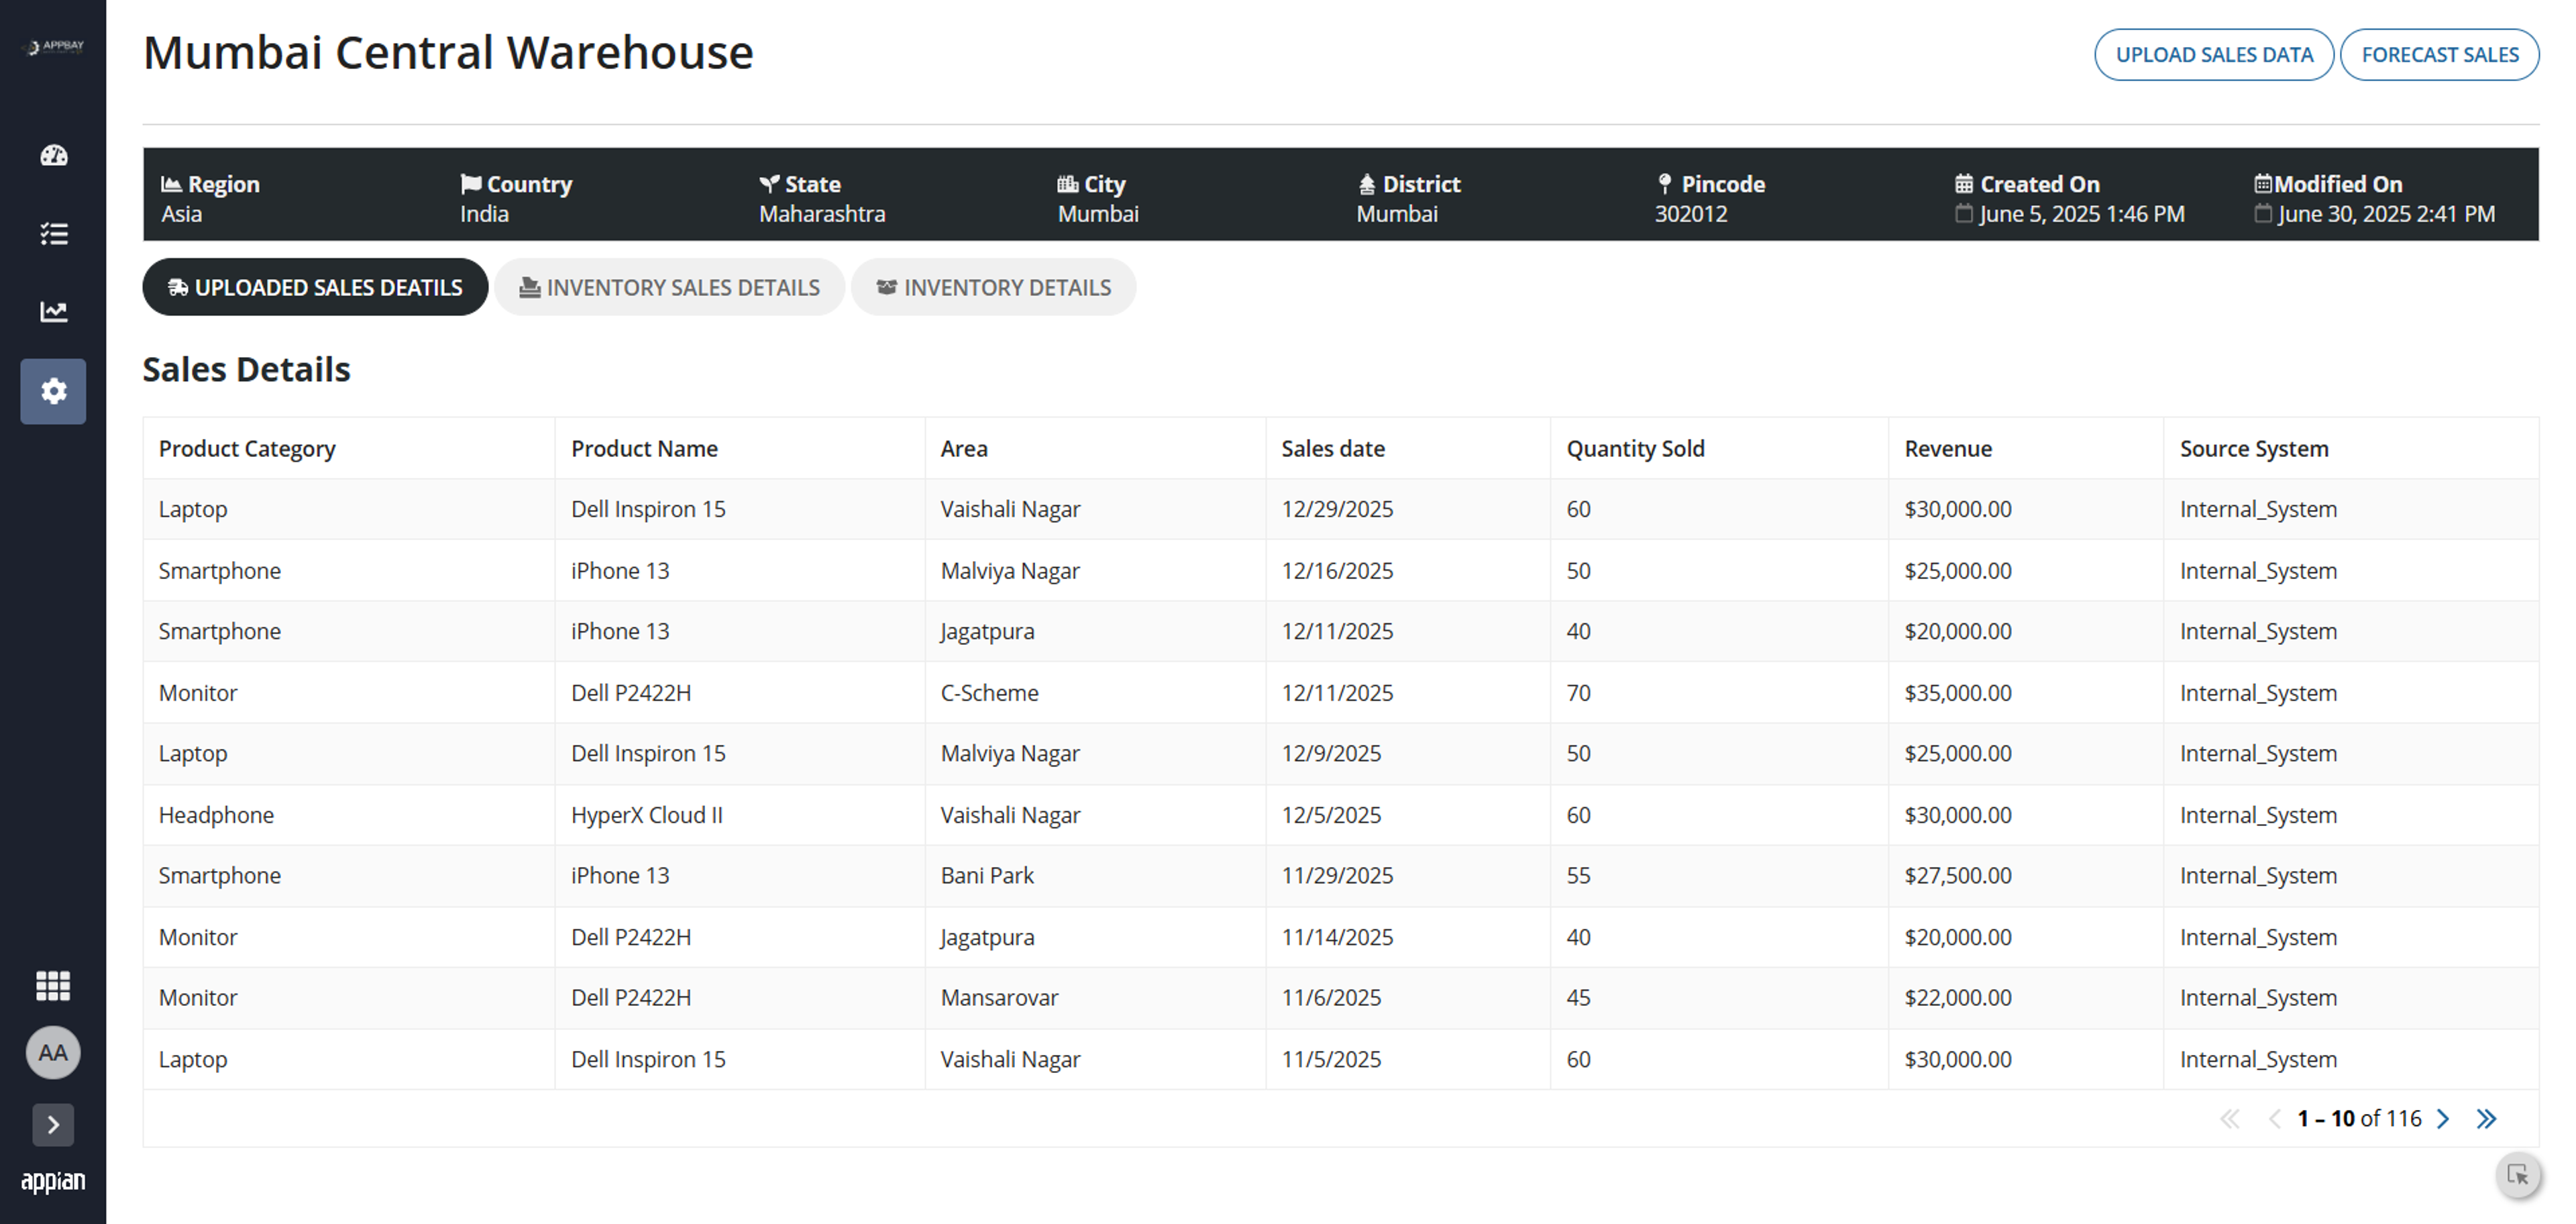Image resolution: width=2576 pixels, height=1224 pixels.
Task: Jump to last page of sales results
Action: click(2487, 1119)
